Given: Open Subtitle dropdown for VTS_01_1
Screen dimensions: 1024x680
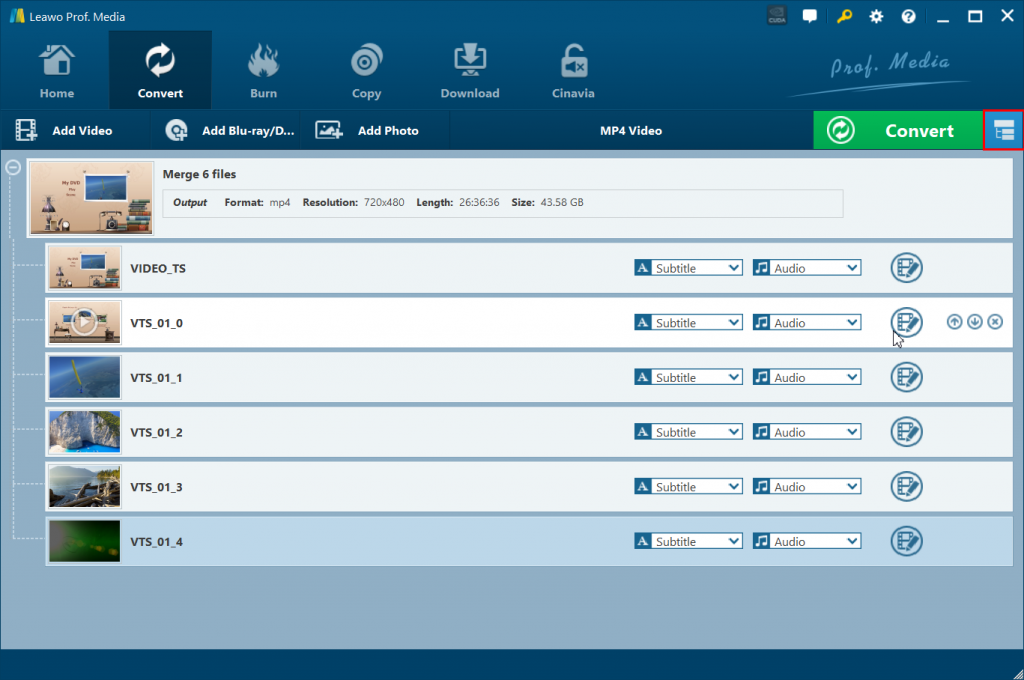Looking at the screenshot, I should point(688,378).
